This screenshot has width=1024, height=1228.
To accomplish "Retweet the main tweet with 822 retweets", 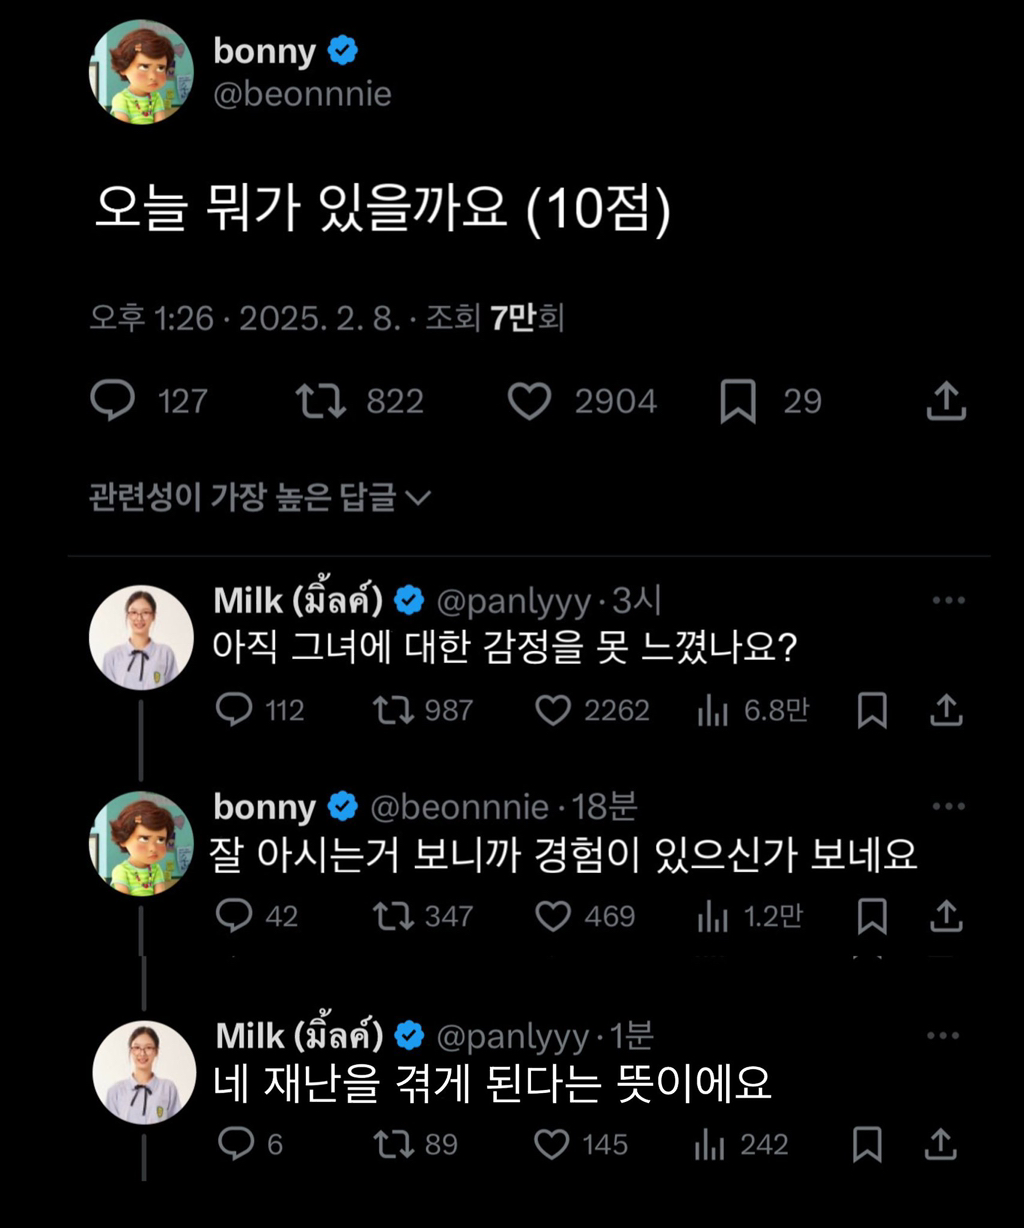I will [x=321, y=401].
